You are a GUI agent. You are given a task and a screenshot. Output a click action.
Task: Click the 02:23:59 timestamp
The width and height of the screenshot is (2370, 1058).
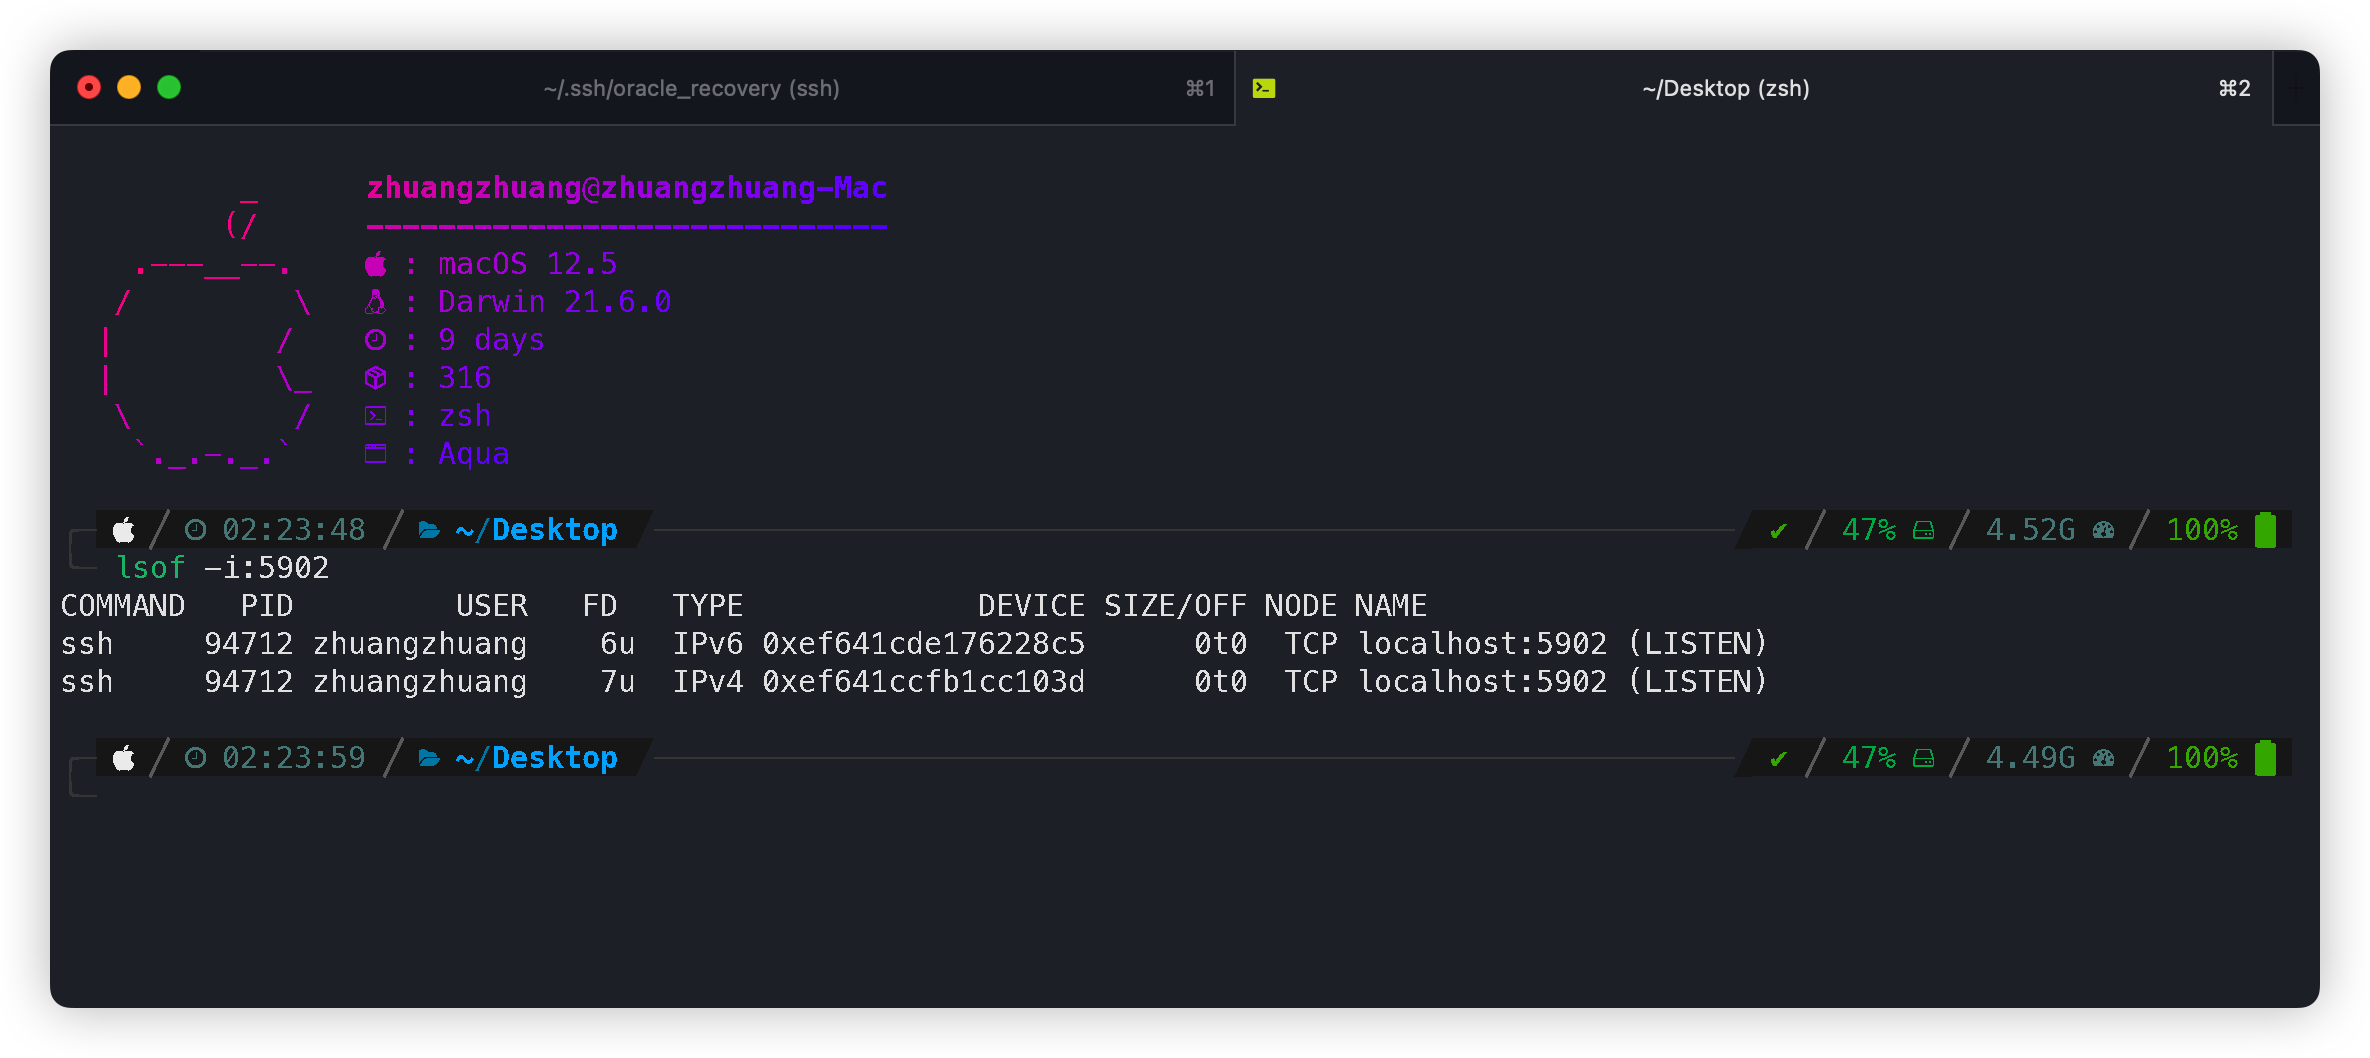(x=294, y=758)
